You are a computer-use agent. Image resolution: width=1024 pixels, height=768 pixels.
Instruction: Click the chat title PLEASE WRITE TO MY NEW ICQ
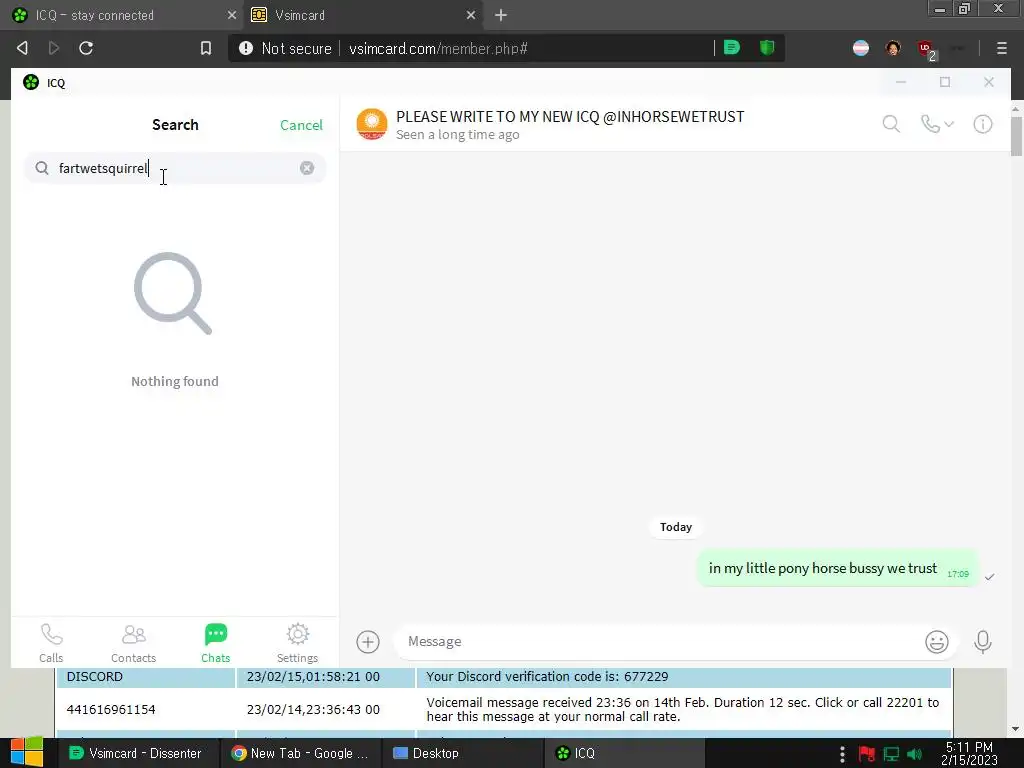[569, 117]
